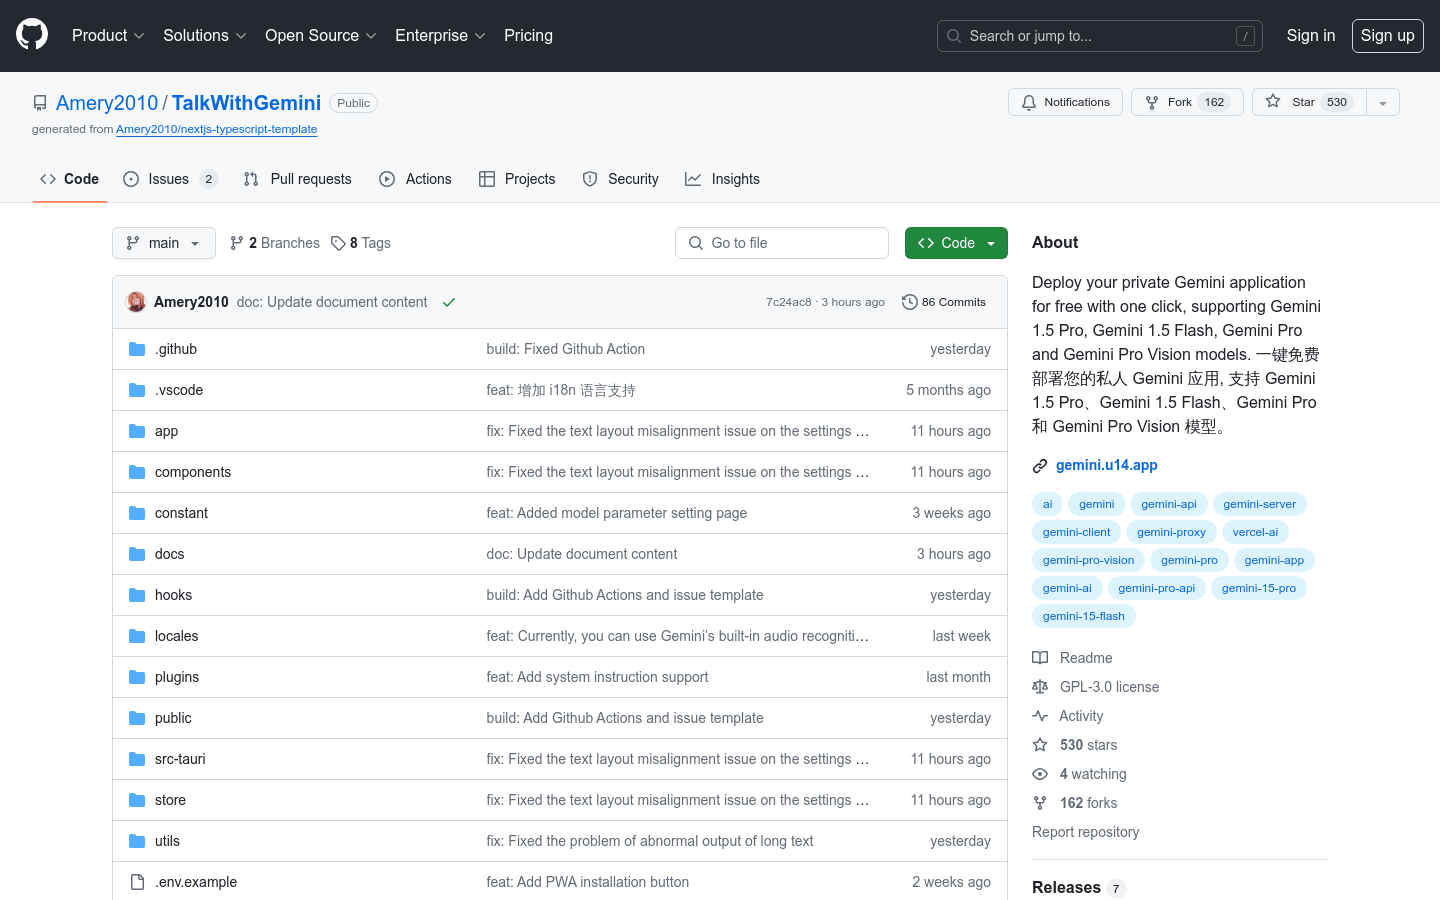
Task: Open the 'build: Fixed Github Action' commit message
Action: coord(566,349)
